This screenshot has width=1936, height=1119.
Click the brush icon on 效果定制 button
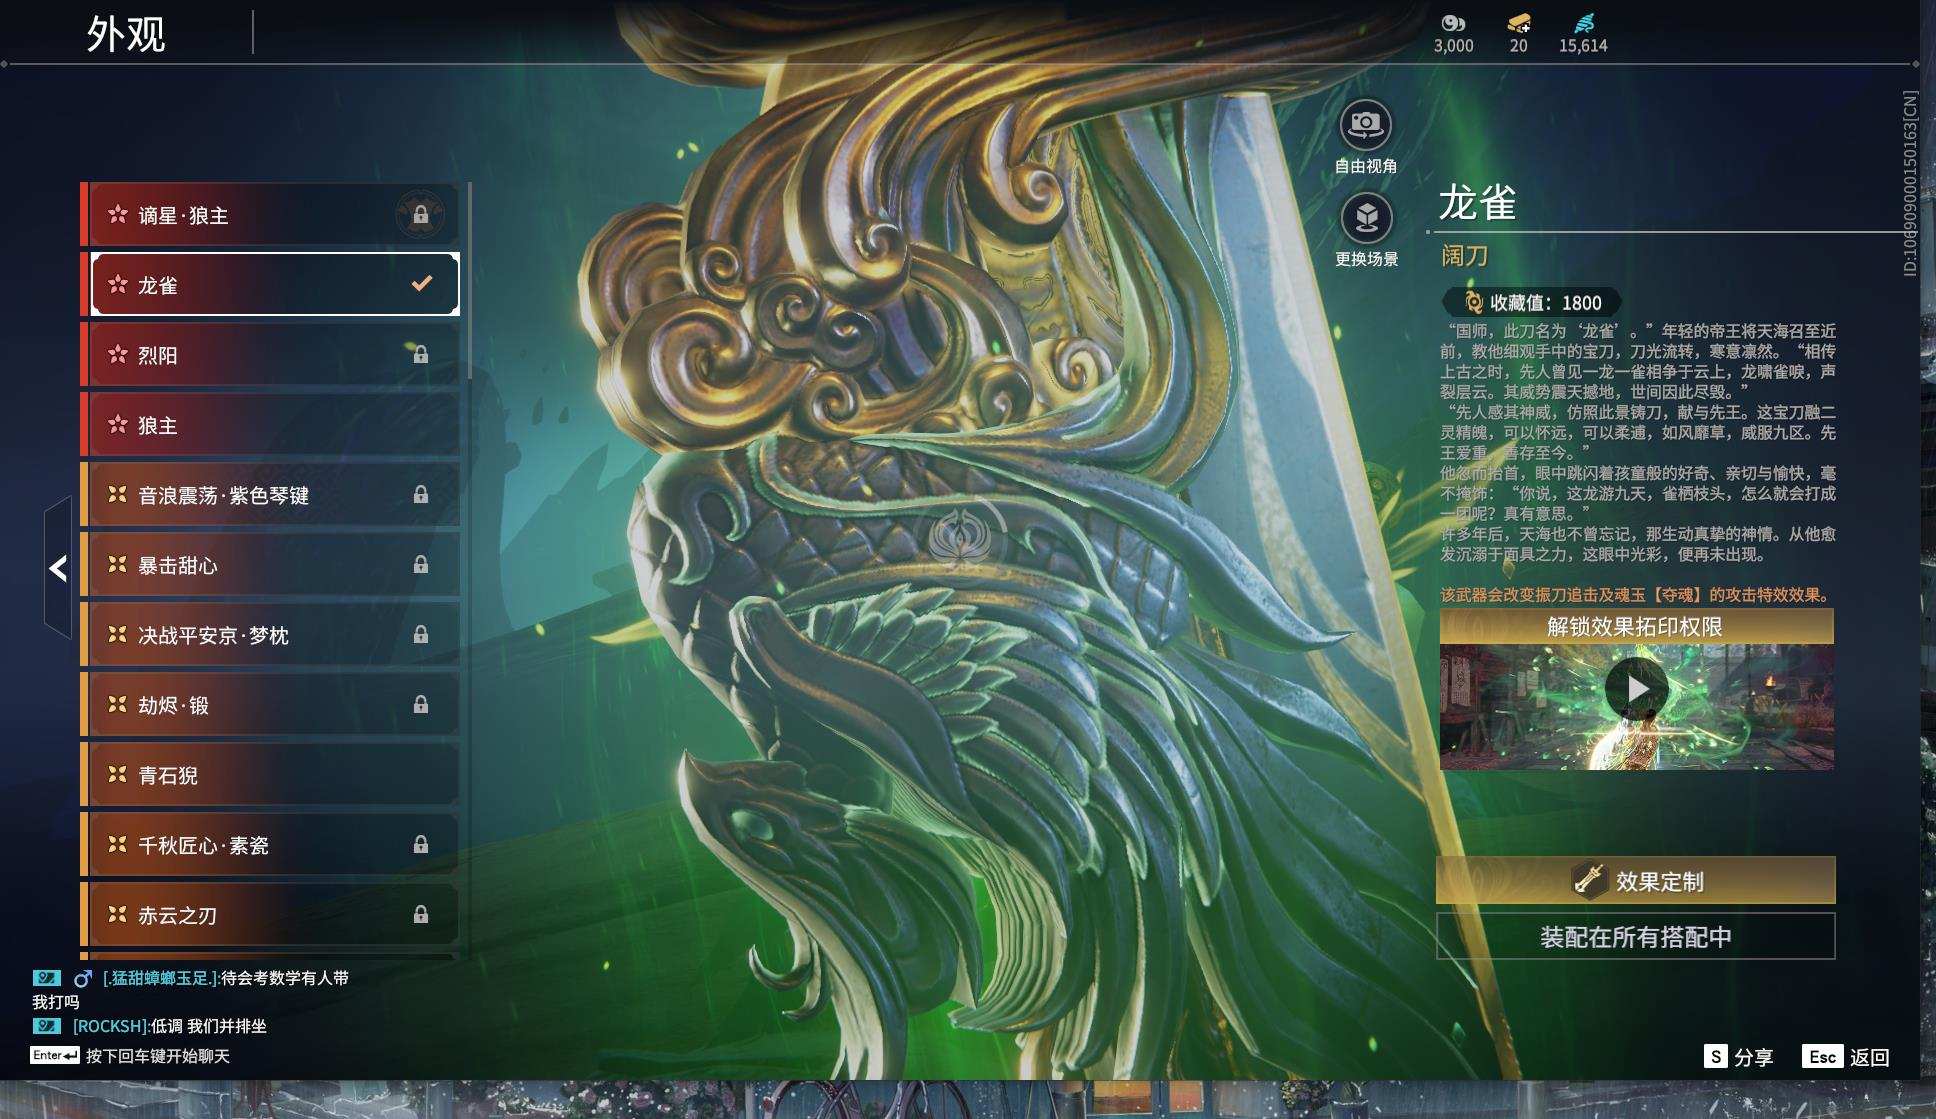tap(1588, 880)
